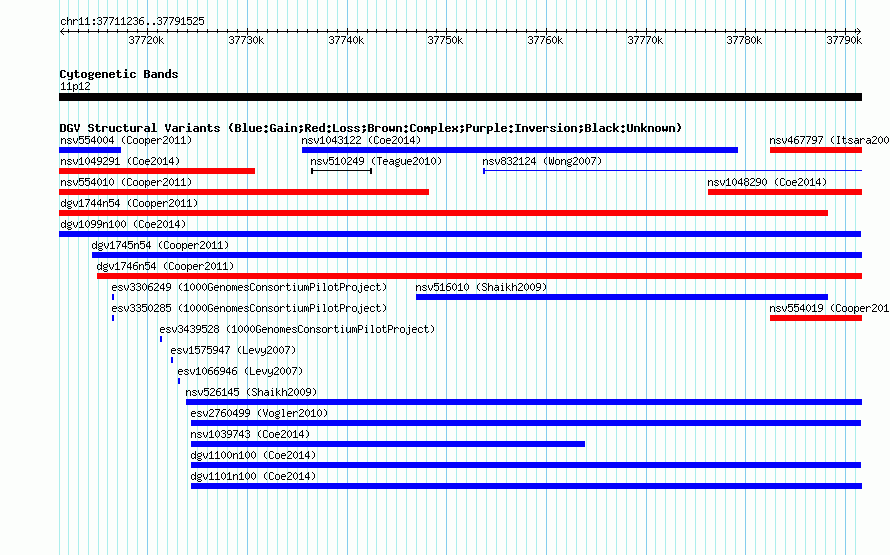Click dgv1101n100 (Coe2014) label
This screenshot has height=555, width=890.
point(253,476)
